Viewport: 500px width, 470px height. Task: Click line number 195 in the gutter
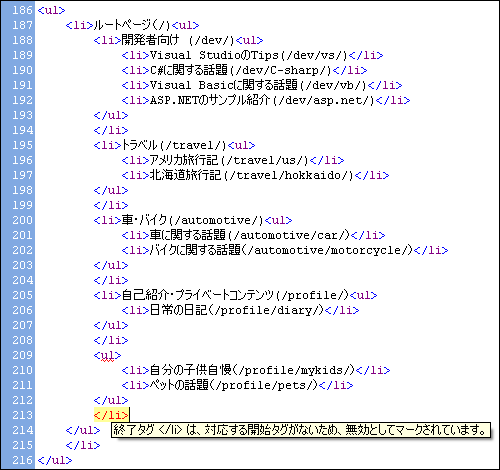point(22,145)
